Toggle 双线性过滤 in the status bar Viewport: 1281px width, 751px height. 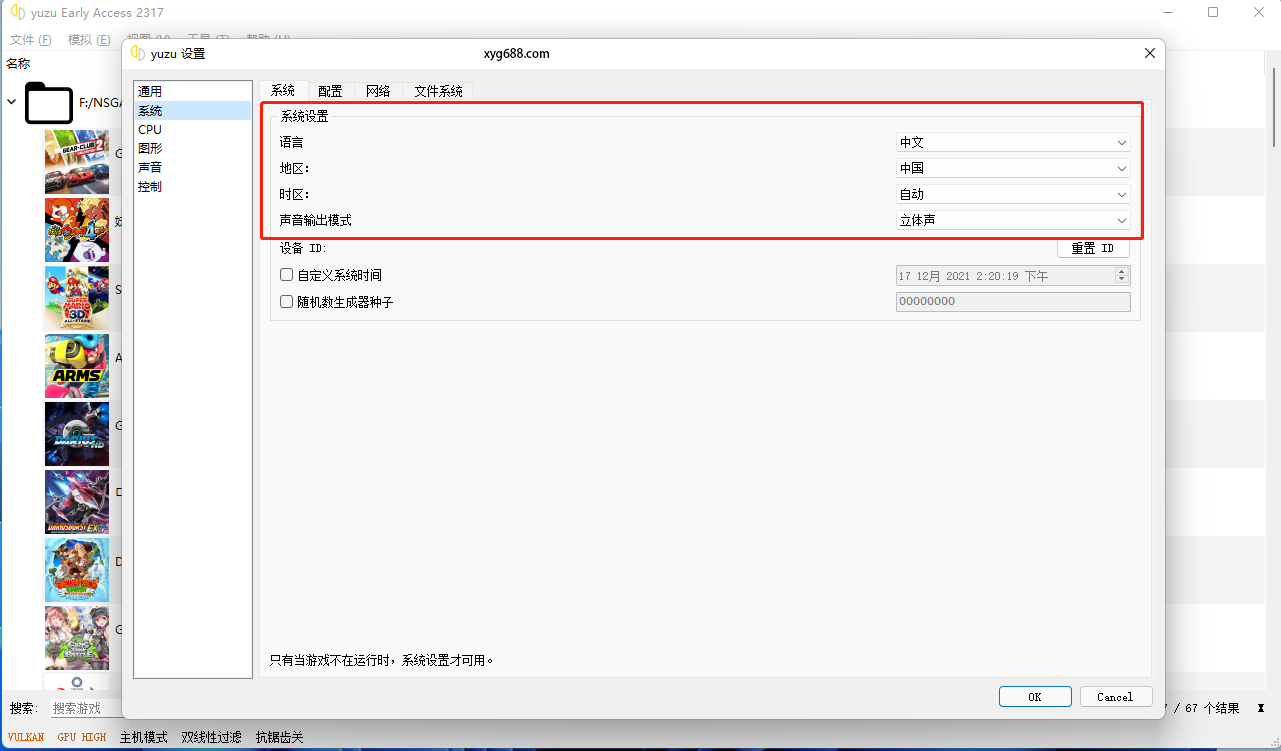pyautogui.click(x=212, y=737)
